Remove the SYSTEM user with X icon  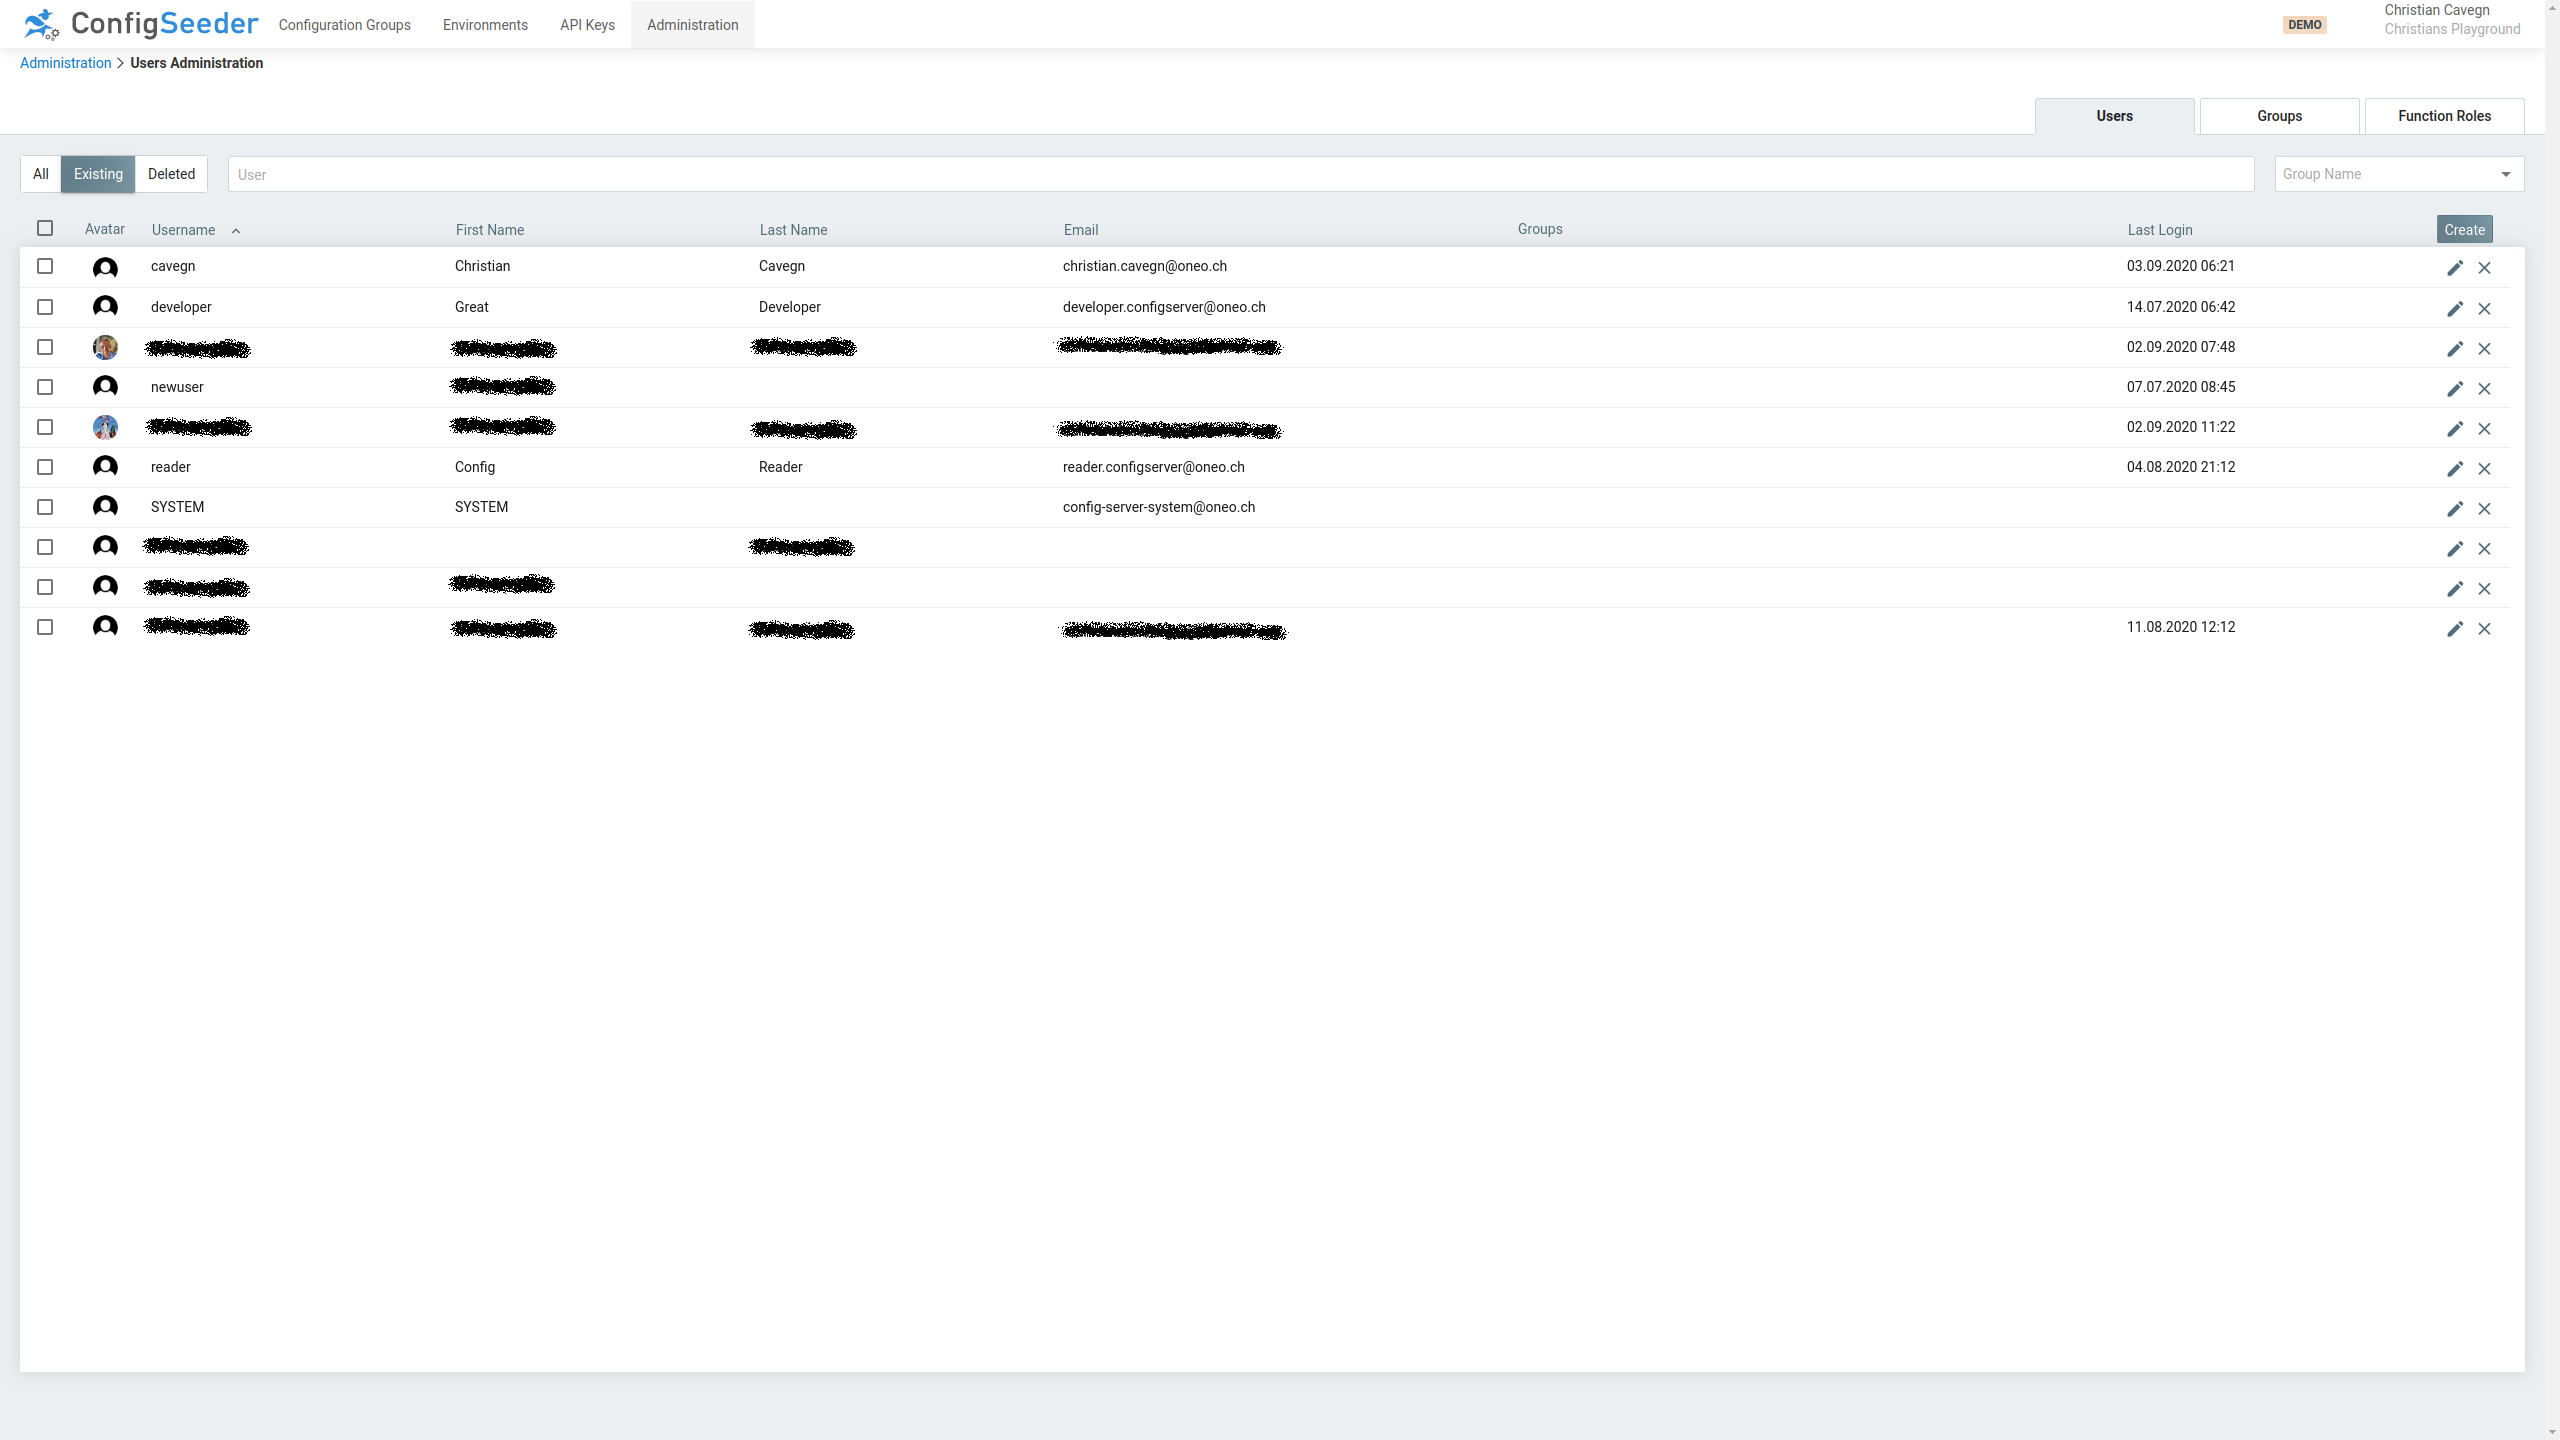pyautogui.click(x=2485, y=508)
